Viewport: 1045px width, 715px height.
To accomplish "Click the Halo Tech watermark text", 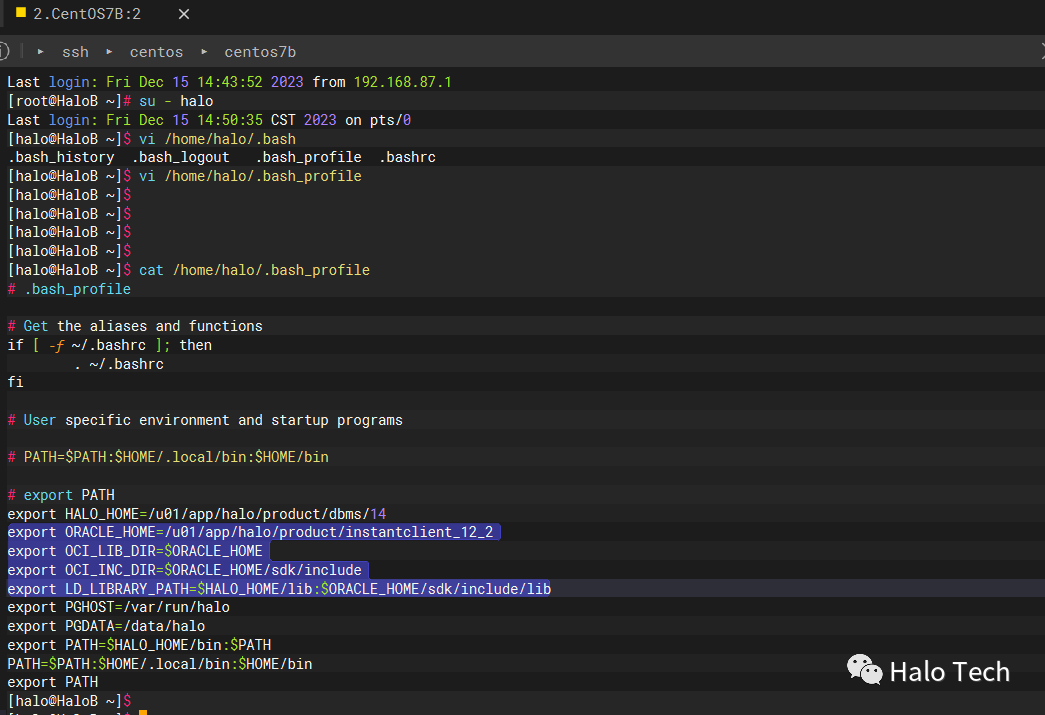I will click(x=949, y=672).
